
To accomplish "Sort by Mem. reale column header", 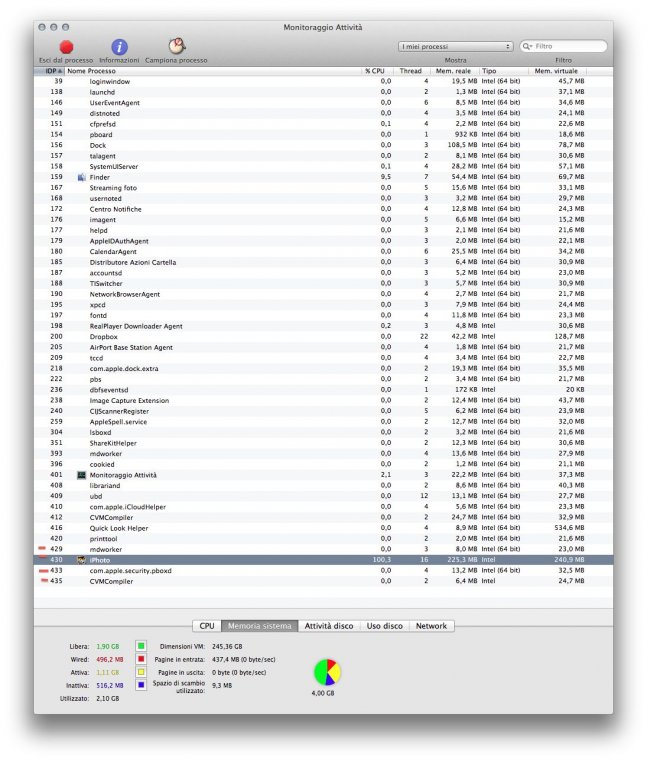I will (454, 71).
